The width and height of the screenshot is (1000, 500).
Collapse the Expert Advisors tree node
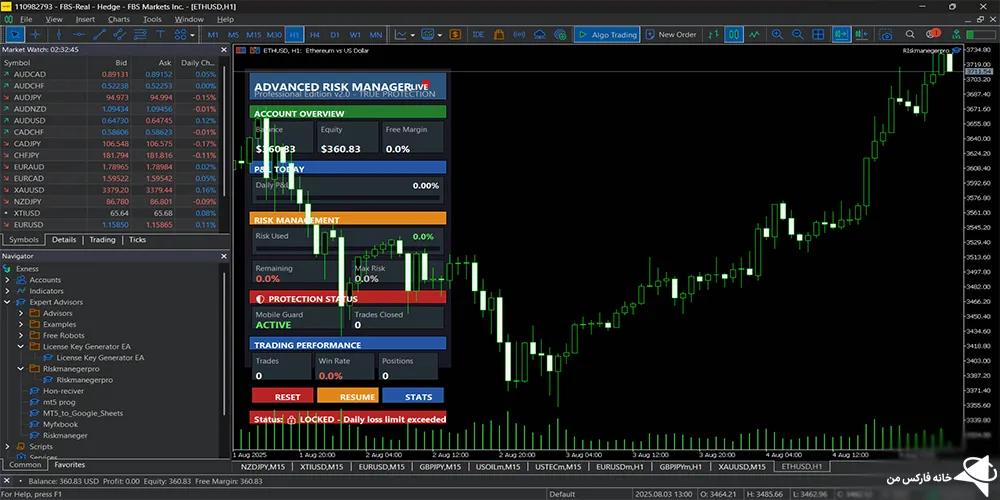[x=9, y=302]
